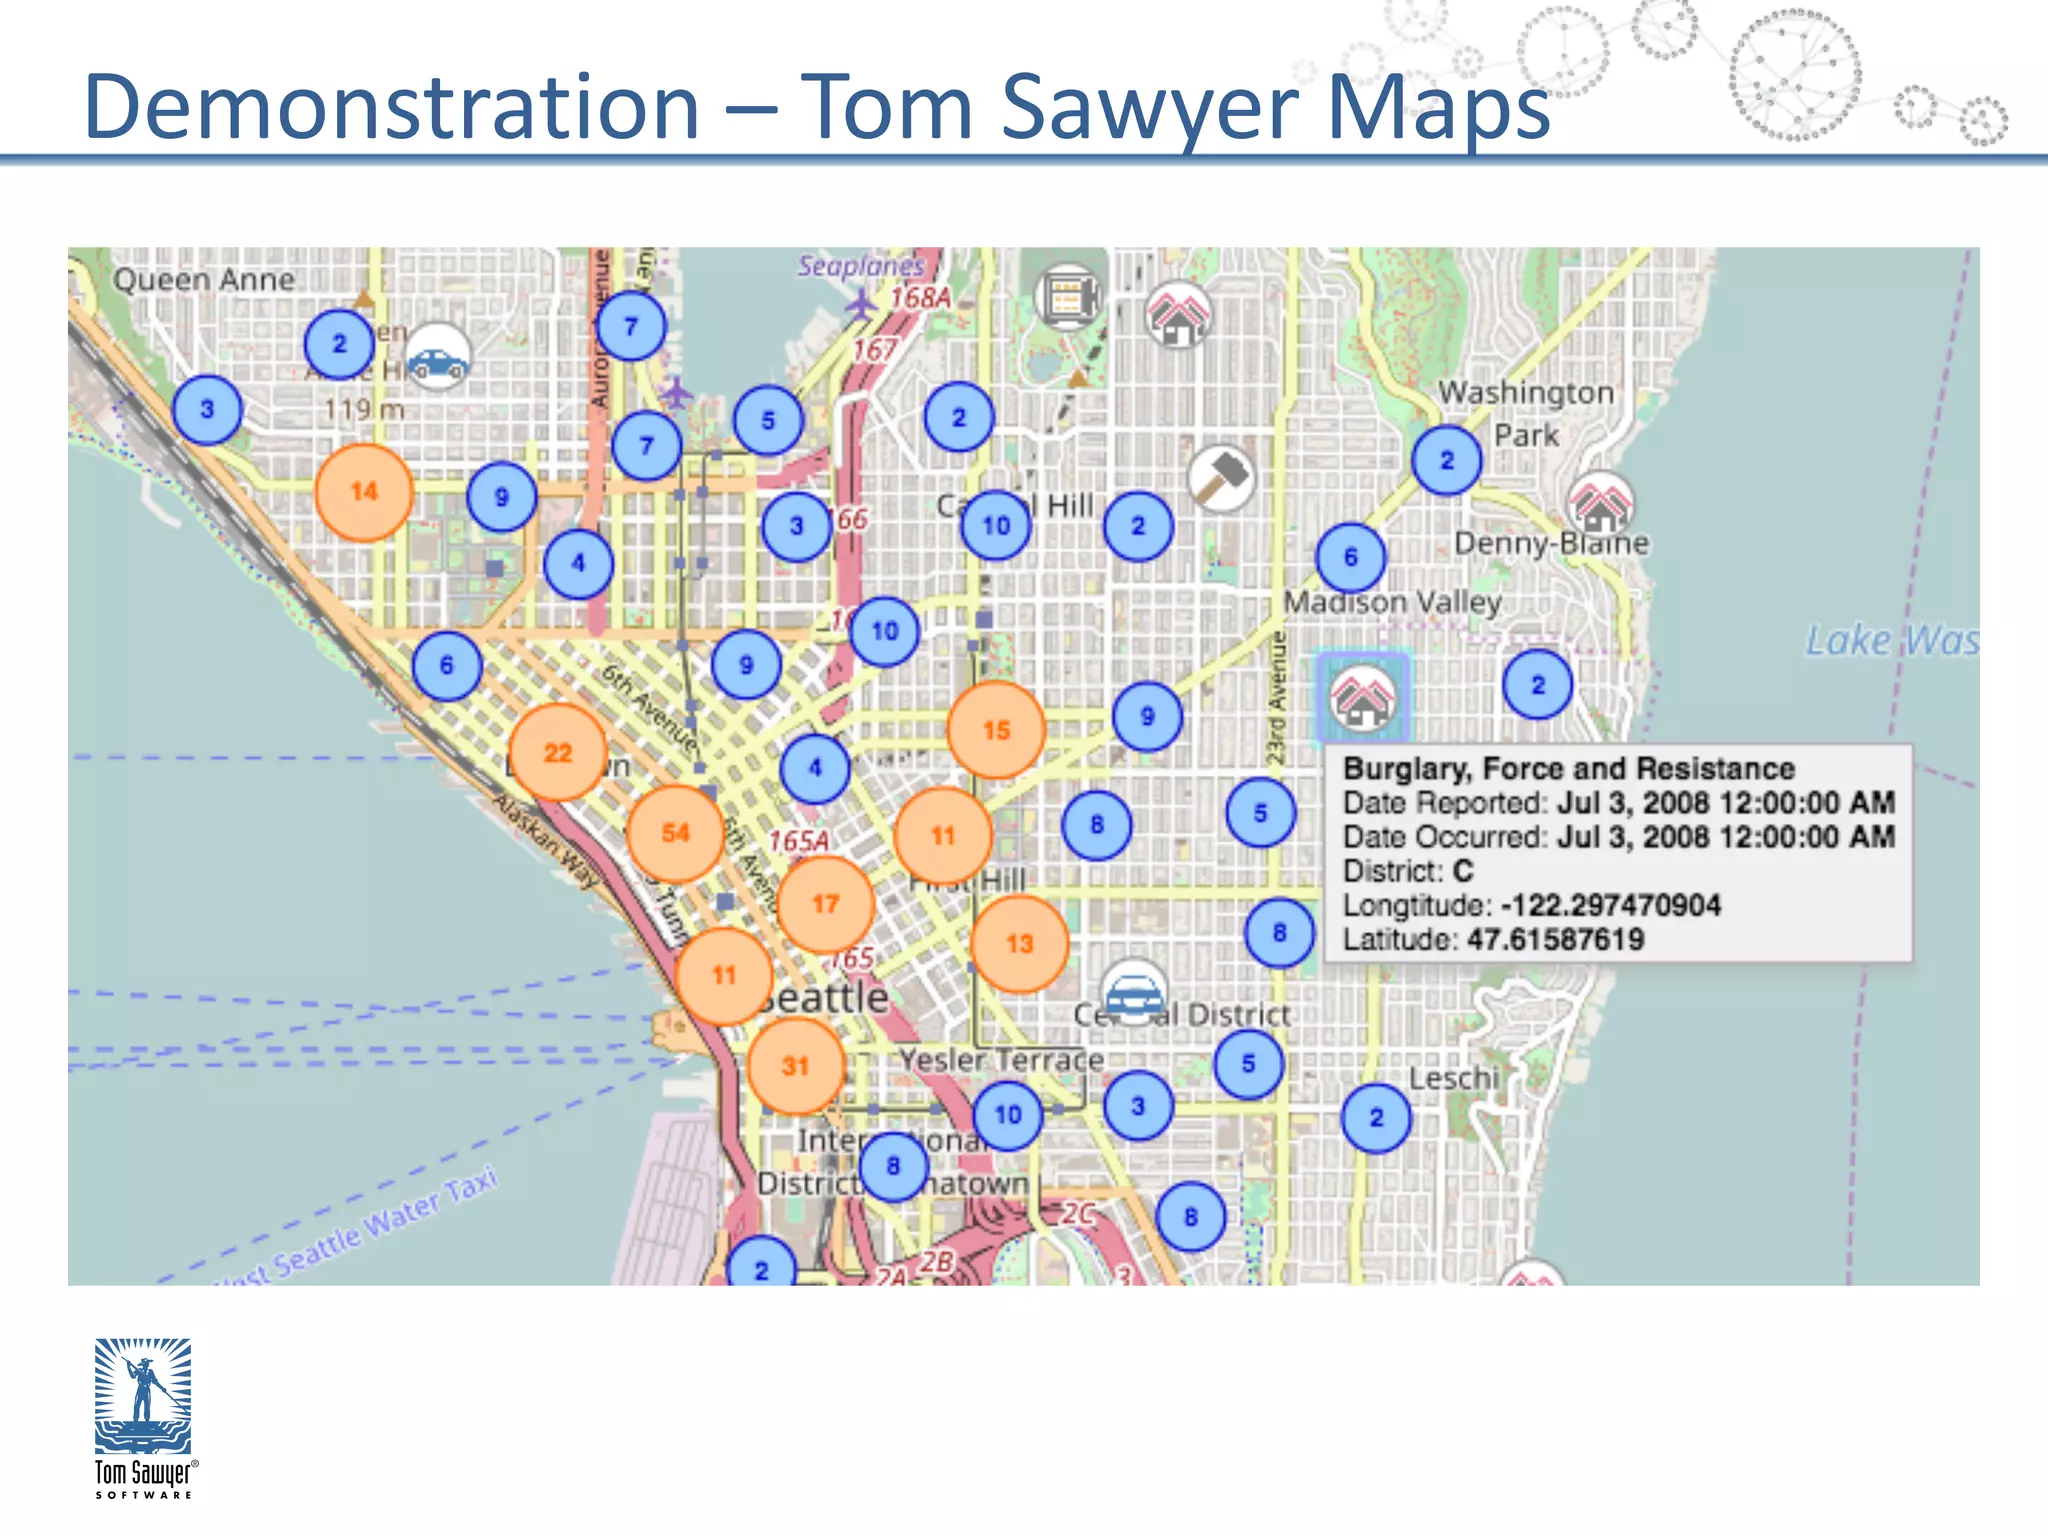Click the purple seaplane symbol near 168A
The image size is (2048, 1536).
pos(861,303)
